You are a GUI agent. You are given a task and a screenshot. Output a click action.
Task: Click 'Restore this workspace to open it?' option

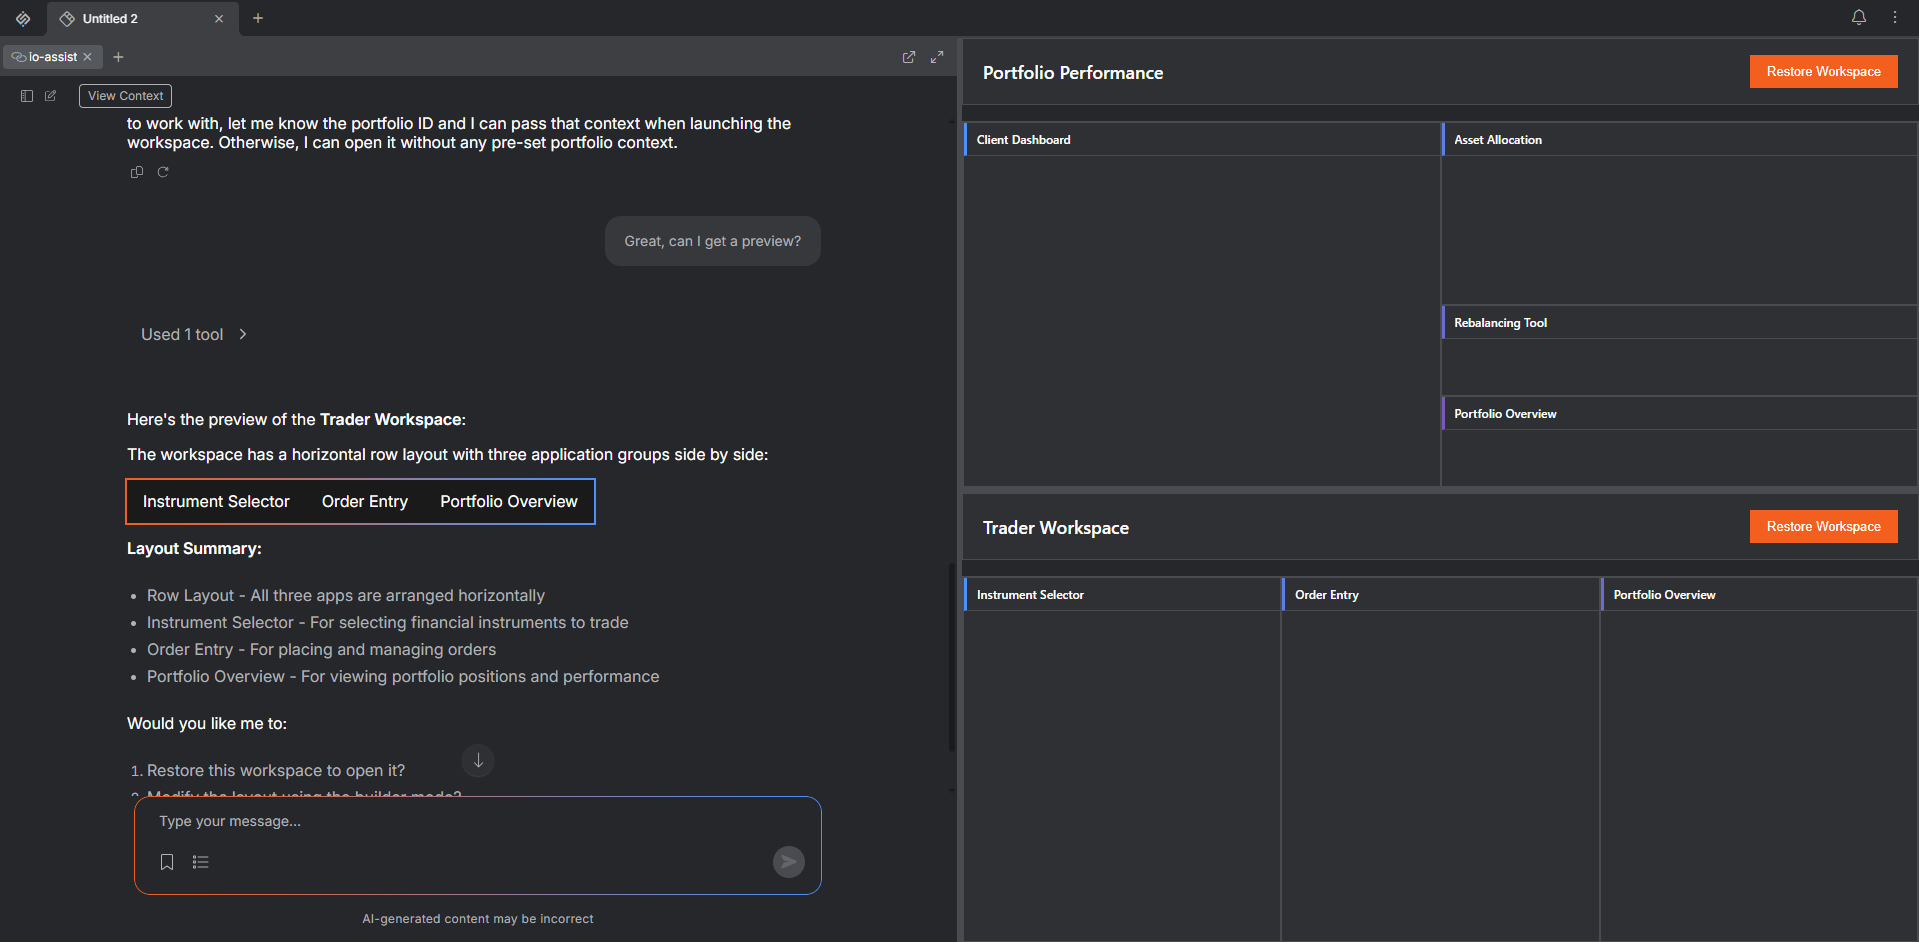pyautogui.click(x=276, y=770)
